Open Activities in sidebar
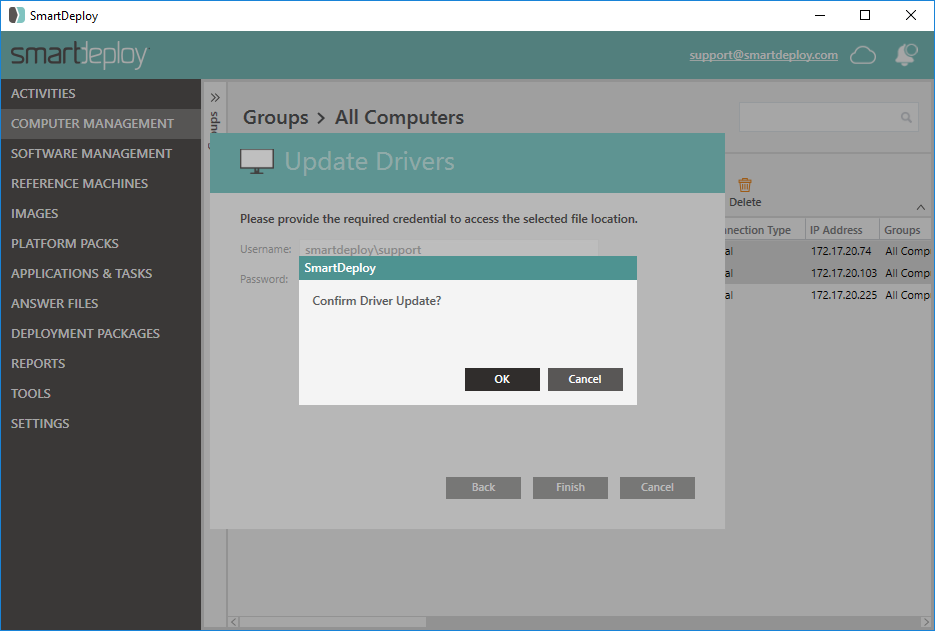The height and width of the screenshot is (631, 935). pos(101,94)
